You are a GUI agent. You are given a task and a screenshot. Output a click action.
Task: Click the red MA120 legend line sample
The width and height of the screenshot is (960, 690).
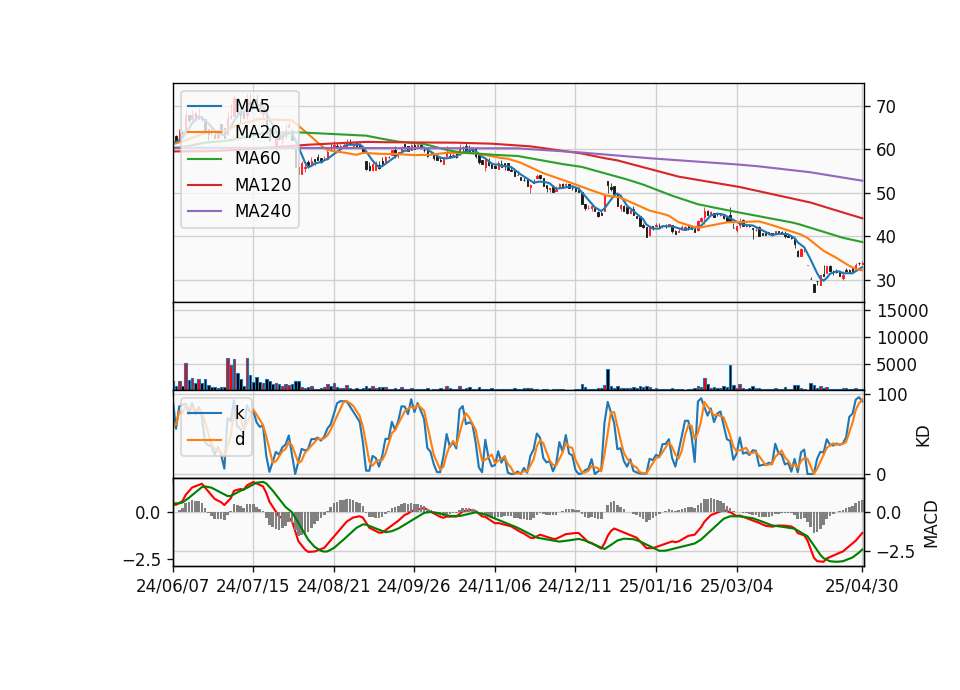pyautogui.click(x=204, y=185)
